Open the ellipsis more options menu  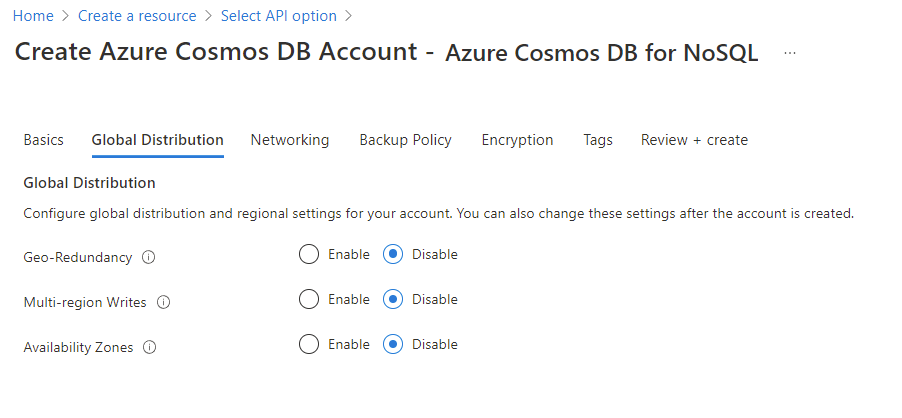click(x=790, y=53)
